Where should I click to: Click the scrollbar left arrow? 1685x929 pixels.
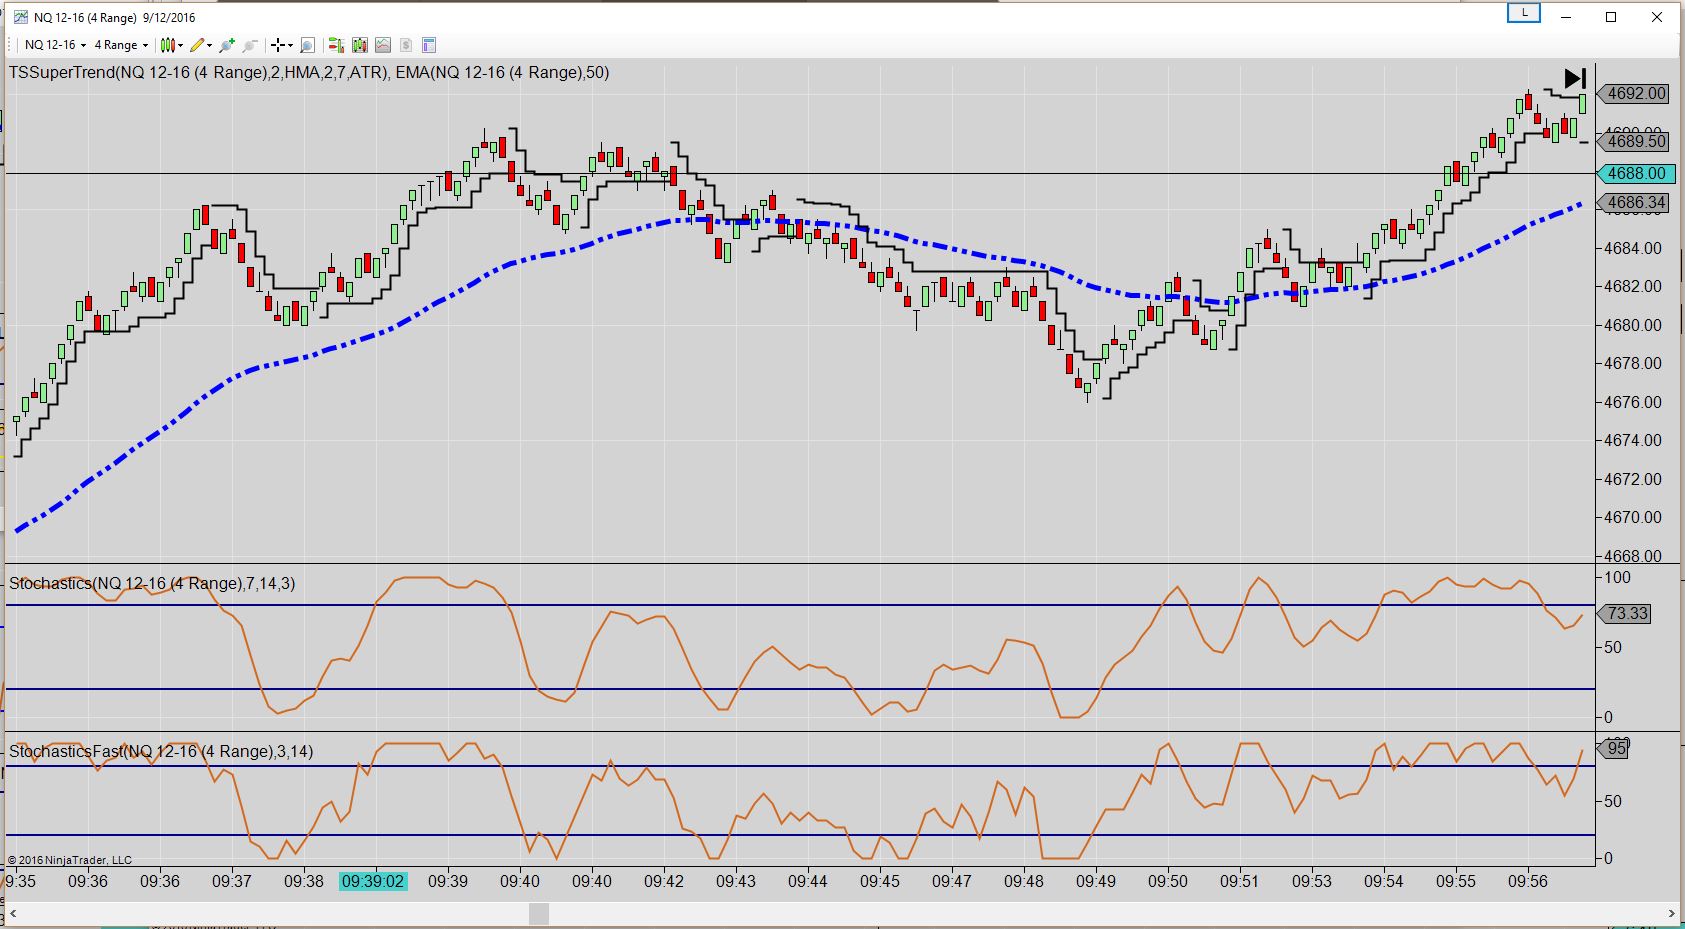click(x=13, y=913)
